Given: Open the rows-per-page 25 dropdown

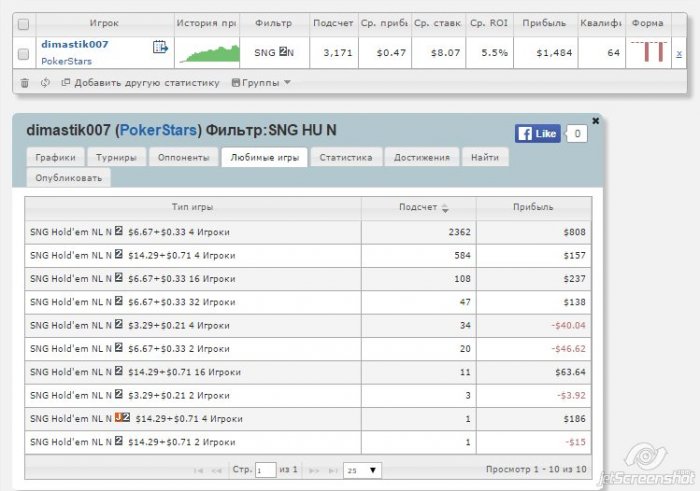Looking at the screenshot, I should point(362,470).
